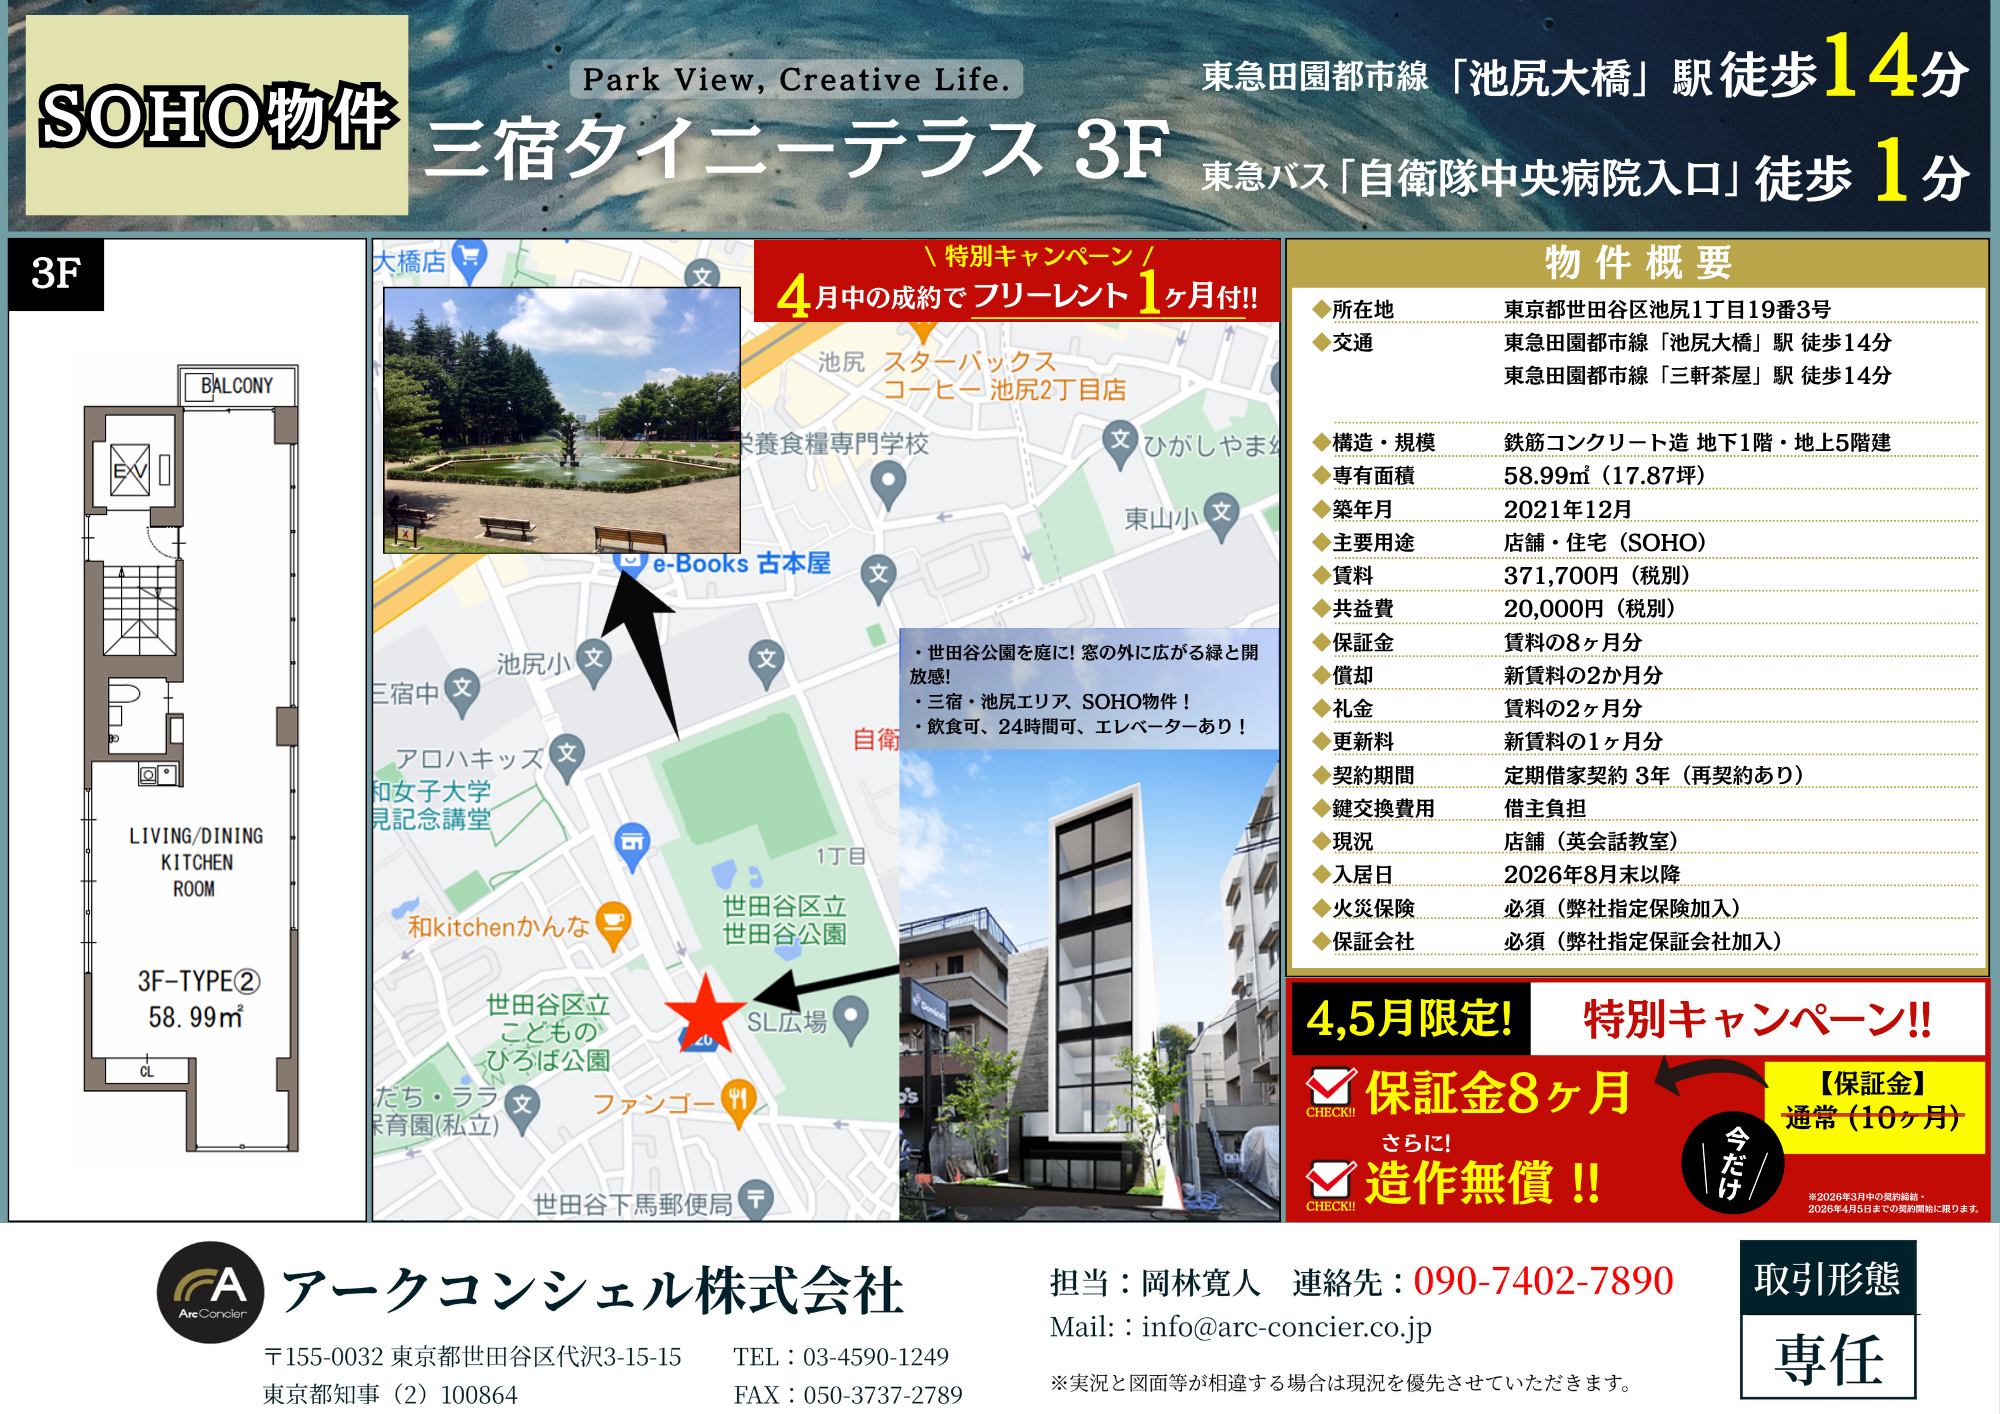Click the 物件概要 gold header bar
2000x1414 pixels.
[1637, 263]
